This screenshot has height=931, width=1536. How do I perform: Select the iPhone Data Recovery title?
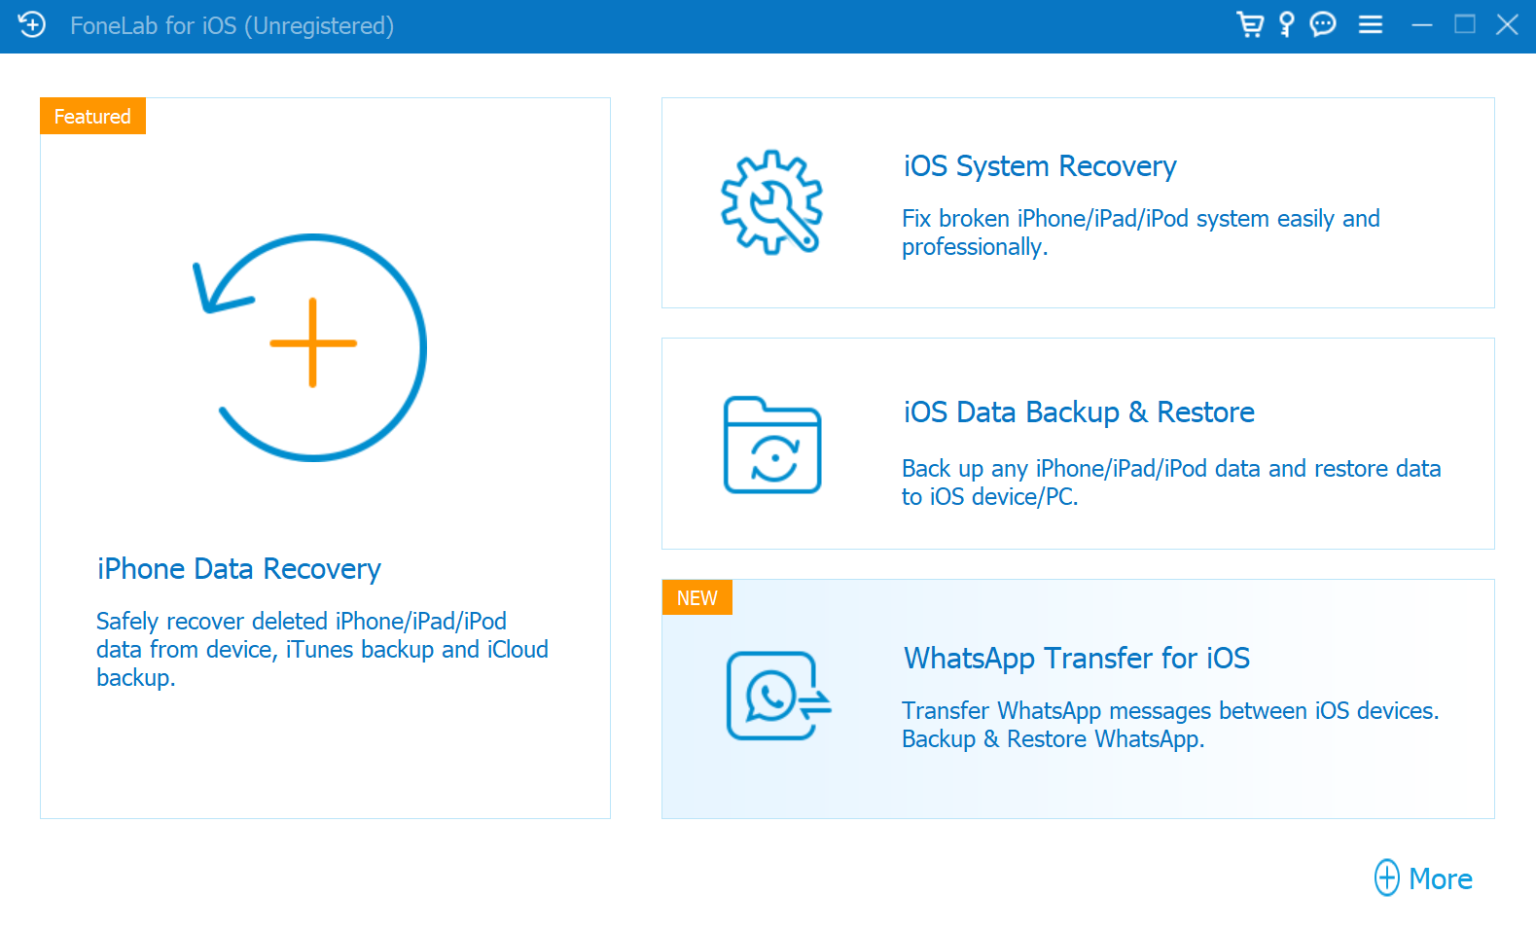(x=239, y=569)
